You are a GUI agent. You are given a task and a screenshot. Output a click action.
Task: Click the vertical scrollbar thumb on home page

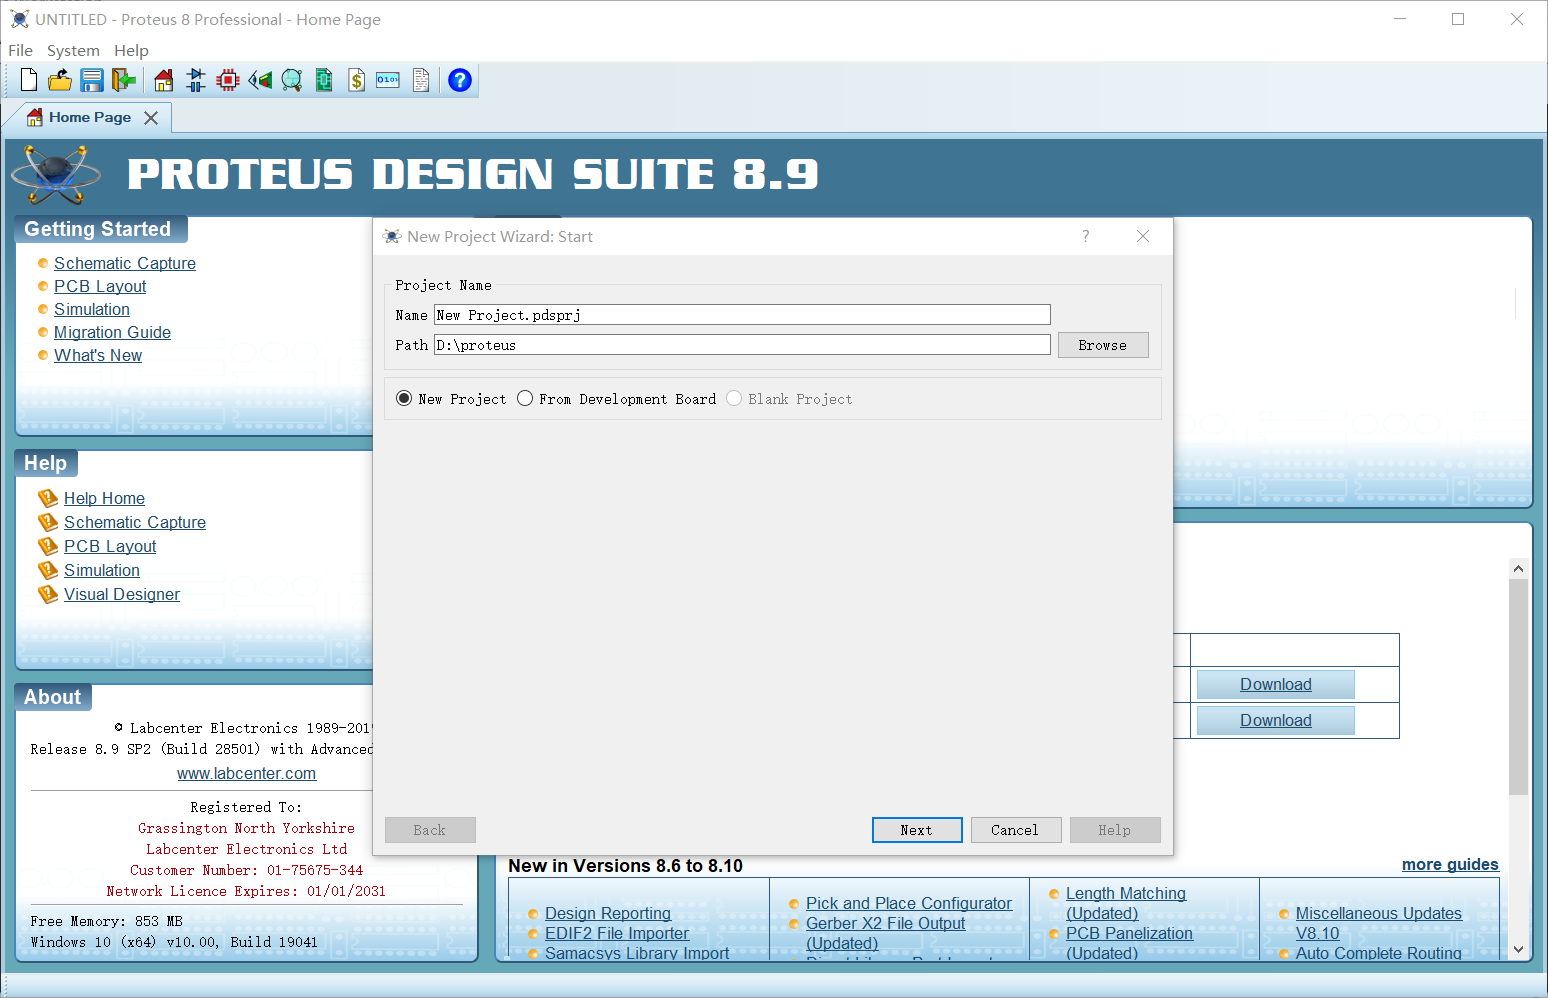pos(1518,687)
